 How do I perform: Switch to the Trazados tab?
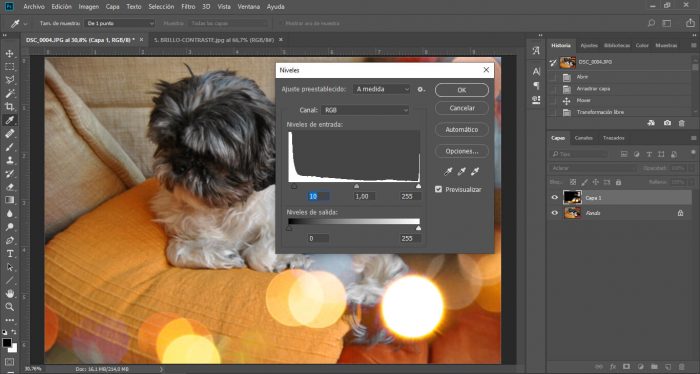(614, 138)
